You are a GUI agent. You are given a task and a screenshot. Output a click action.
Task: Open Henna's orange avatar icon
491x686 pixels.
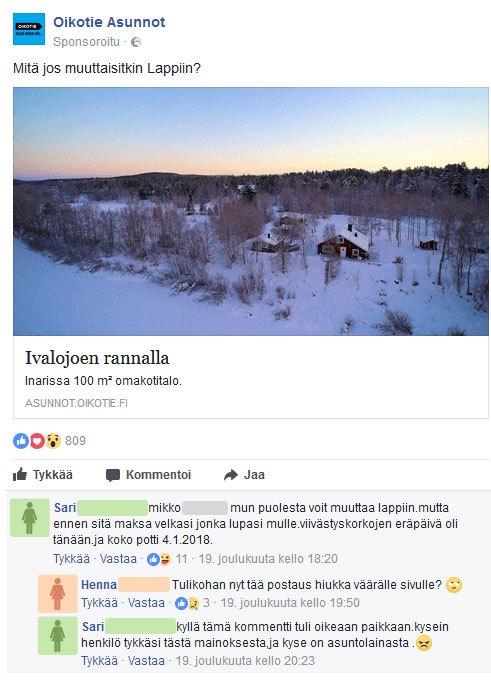58,593
